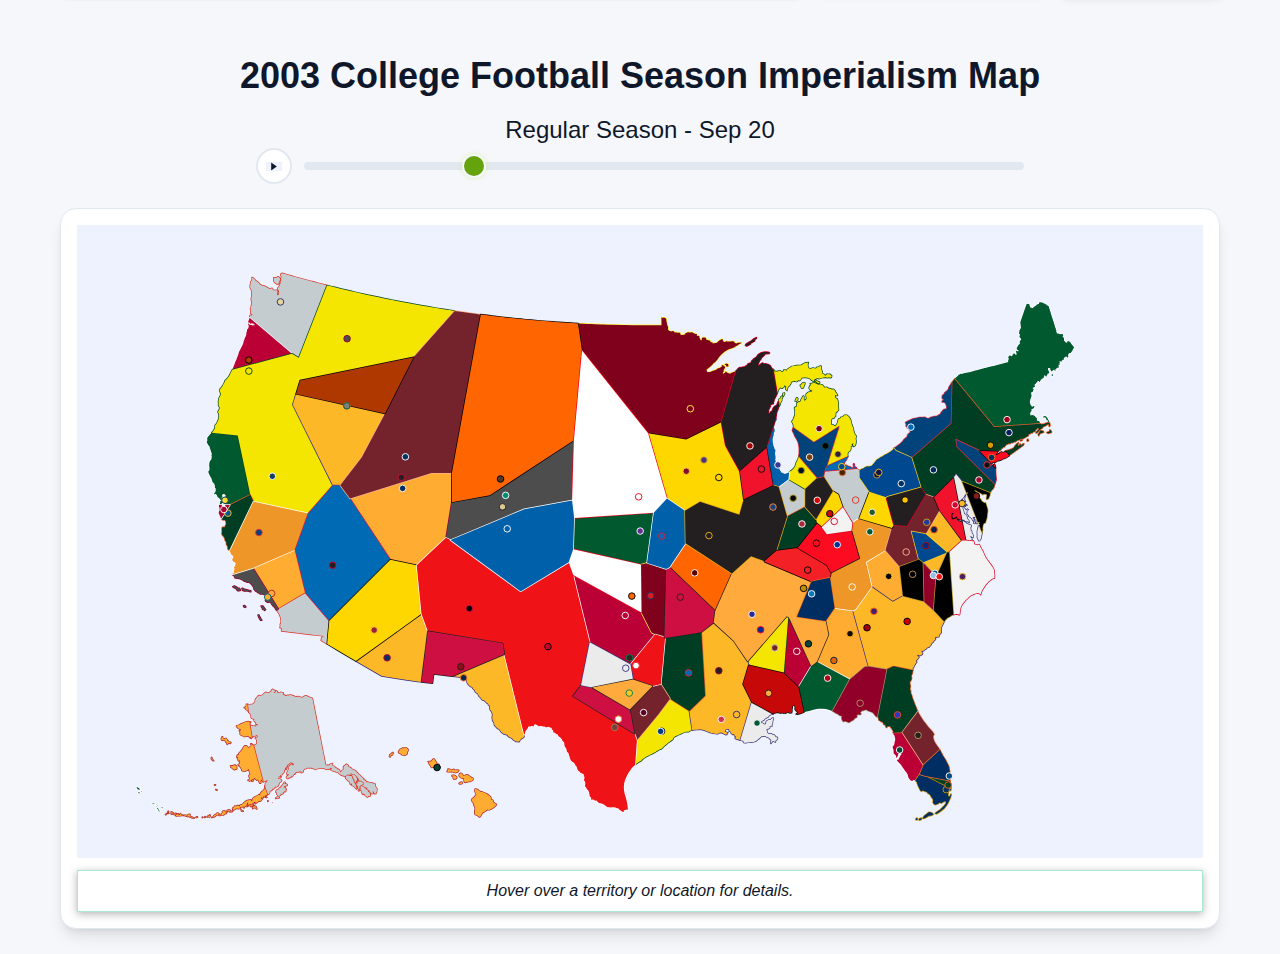Click the team dot in the blue Mountain West territory
Viewport: 1280px width, 954px height.
tap(332, 565)
